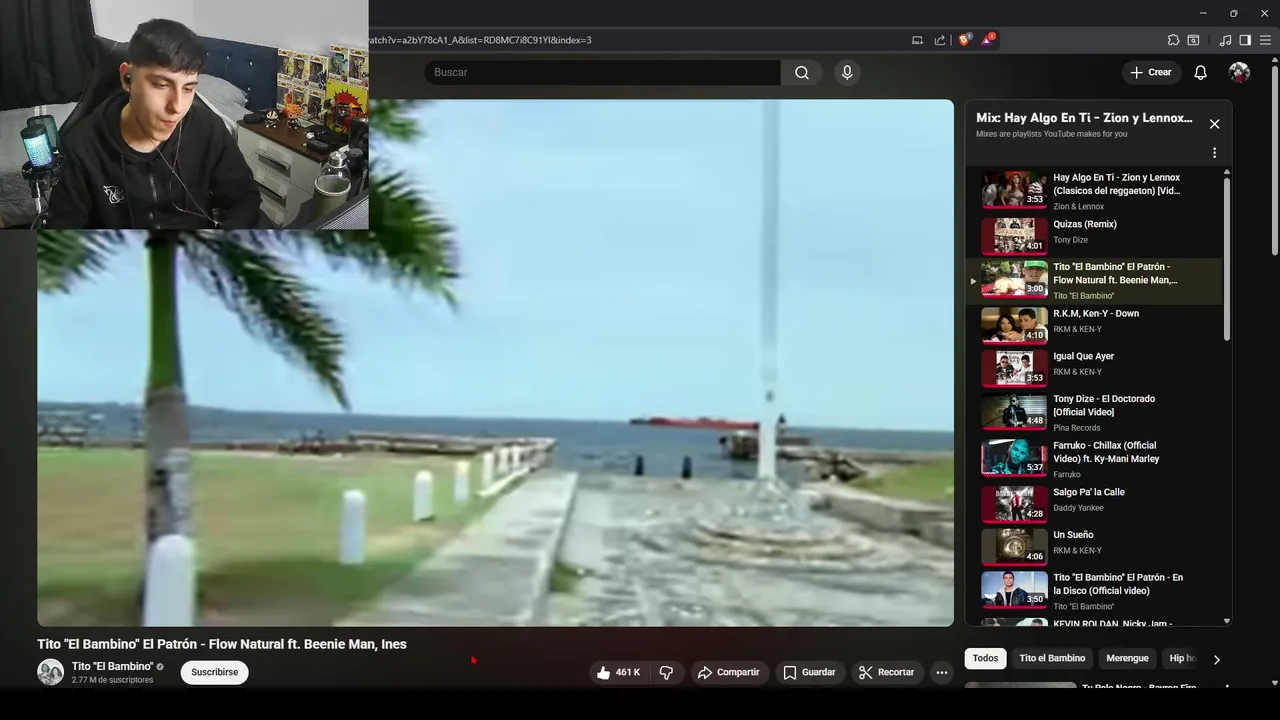Open Salgo Pa' la Calle thumbnail

[1014, 504]
